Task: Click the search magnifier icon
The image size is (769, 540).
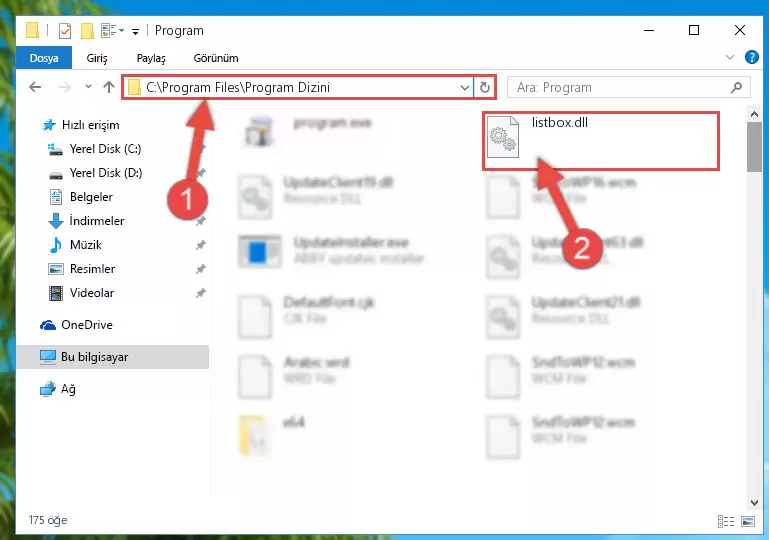Action: [736, 88]
